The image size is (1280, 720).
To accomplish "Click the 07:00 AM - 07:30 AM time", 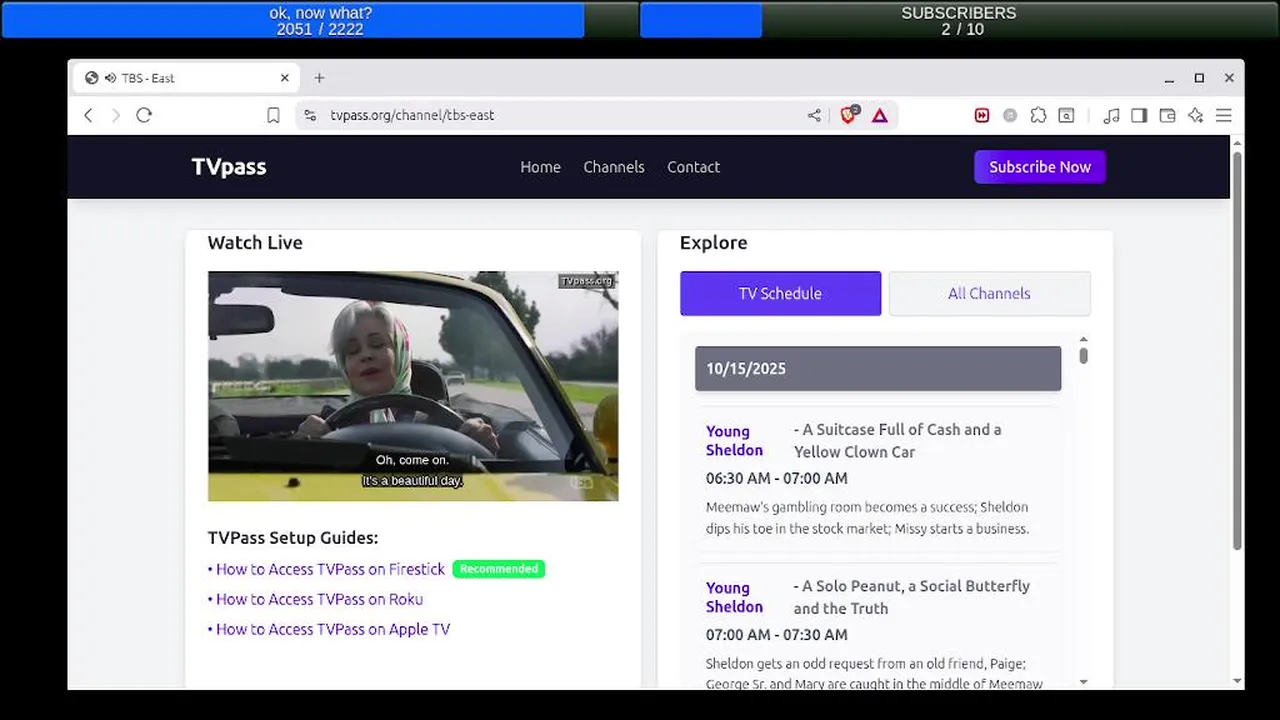I will (x=776, y=635).
